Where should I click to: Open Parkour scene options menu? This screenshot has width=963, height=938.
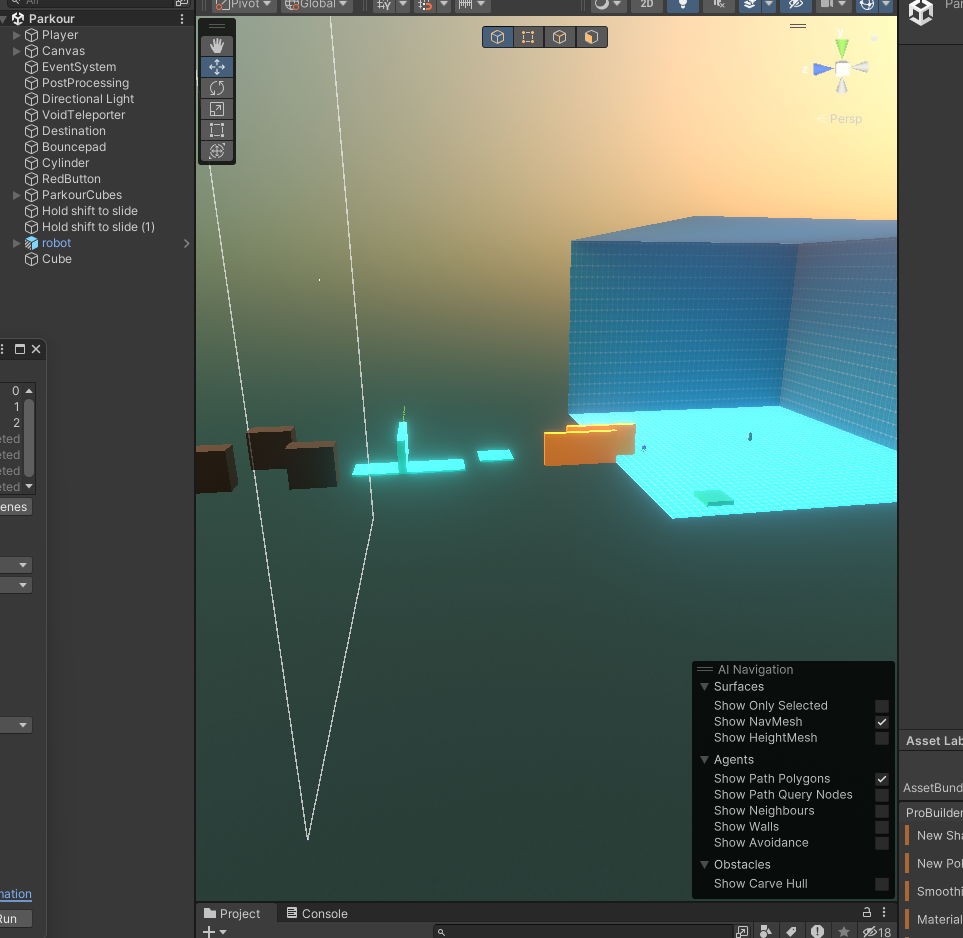pyautogui.click(x=182, y=19)
